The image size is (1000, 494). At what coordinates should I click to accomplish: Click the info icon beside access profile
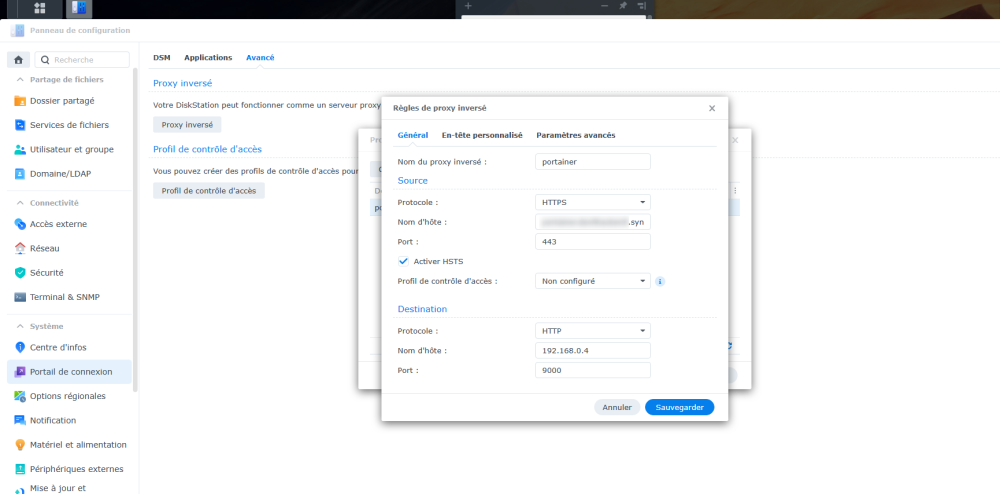click(x=660, y=282)
